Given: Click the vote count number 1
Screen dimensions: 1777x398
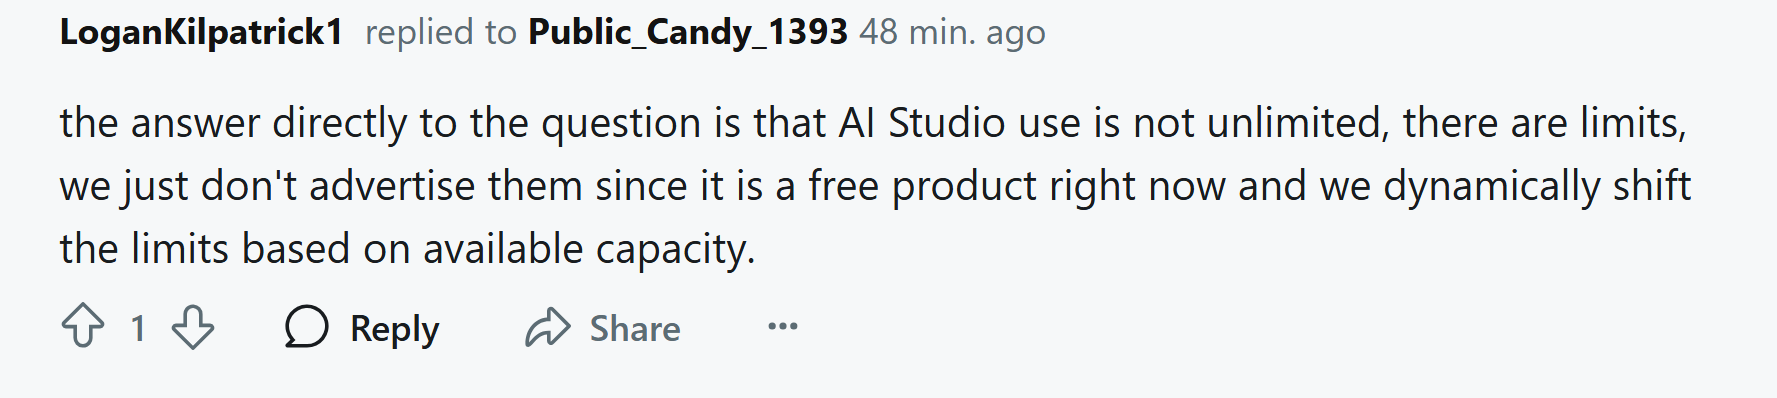Looking at the screenshot, I should [x=138, y=328].
